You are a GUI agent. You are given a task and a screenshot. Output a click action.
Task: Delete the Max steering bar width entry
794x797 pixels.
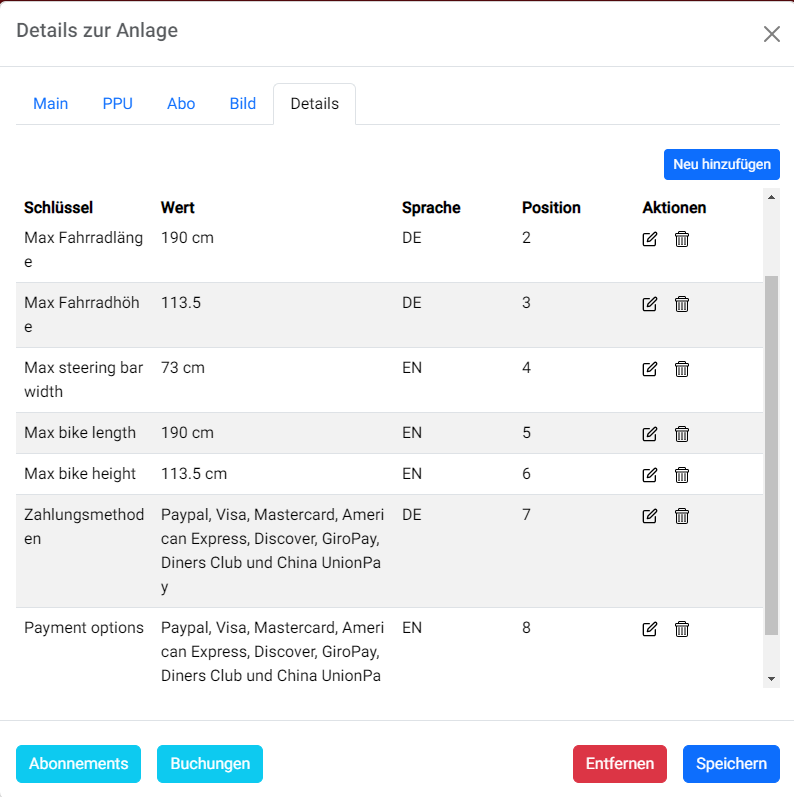click(682, 369)
